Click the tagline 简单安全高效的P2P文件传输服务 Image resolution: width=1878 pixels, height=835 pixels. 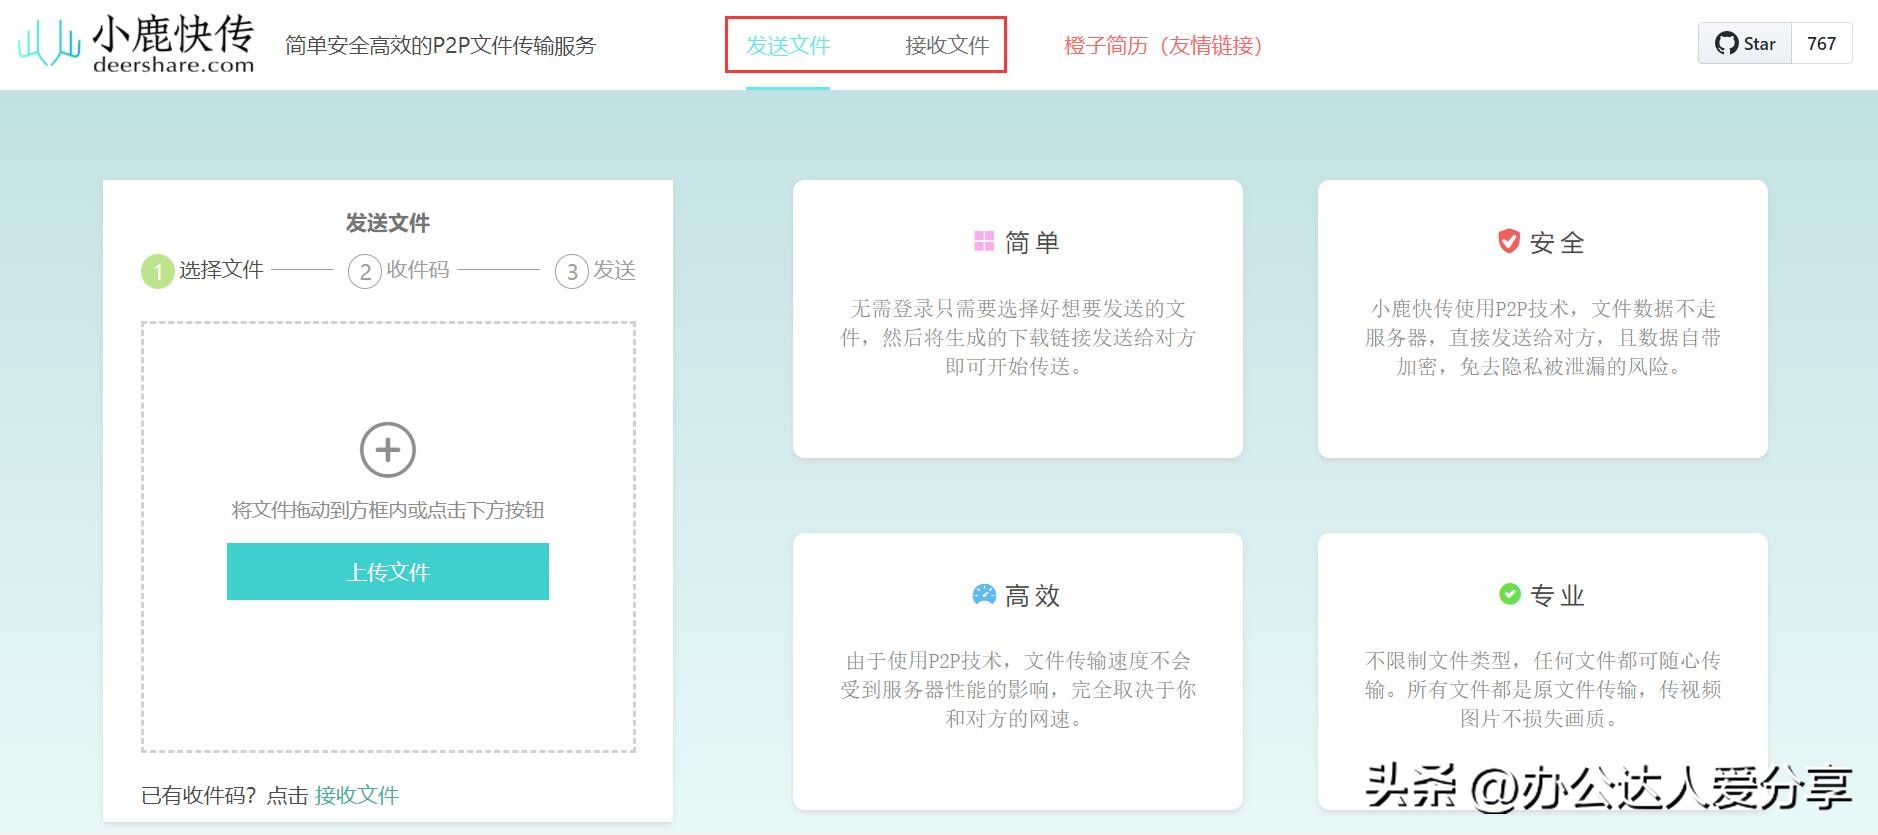440,46
